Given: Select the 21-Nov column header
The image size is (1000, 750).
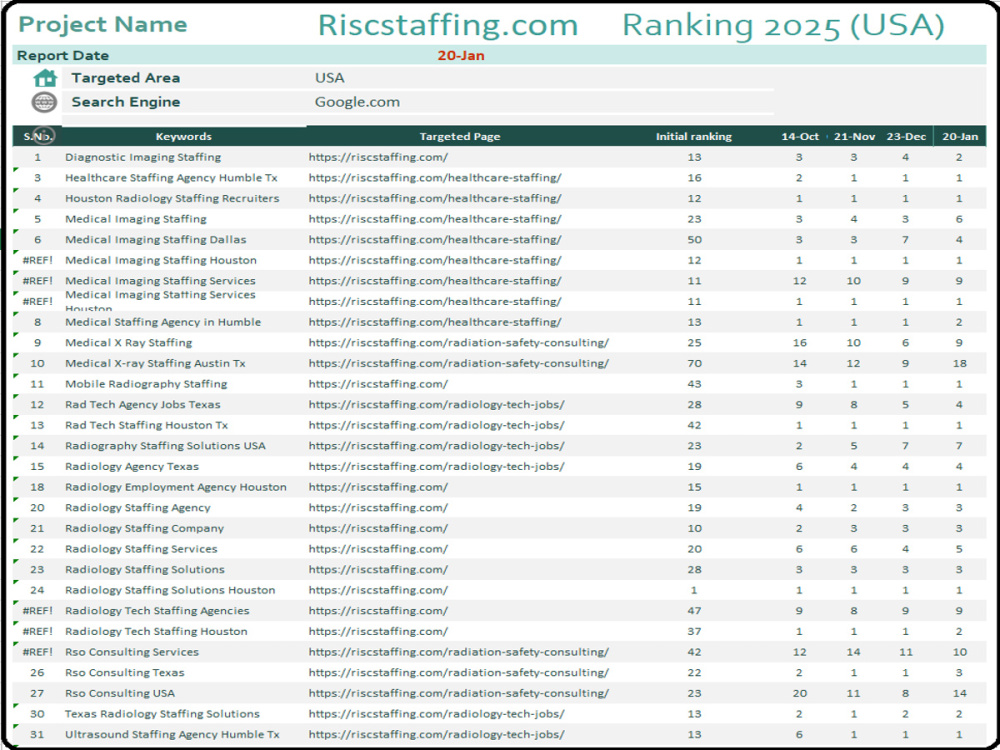Looking at the screenshot, I should pyautogui.click(x=855, y=136).
